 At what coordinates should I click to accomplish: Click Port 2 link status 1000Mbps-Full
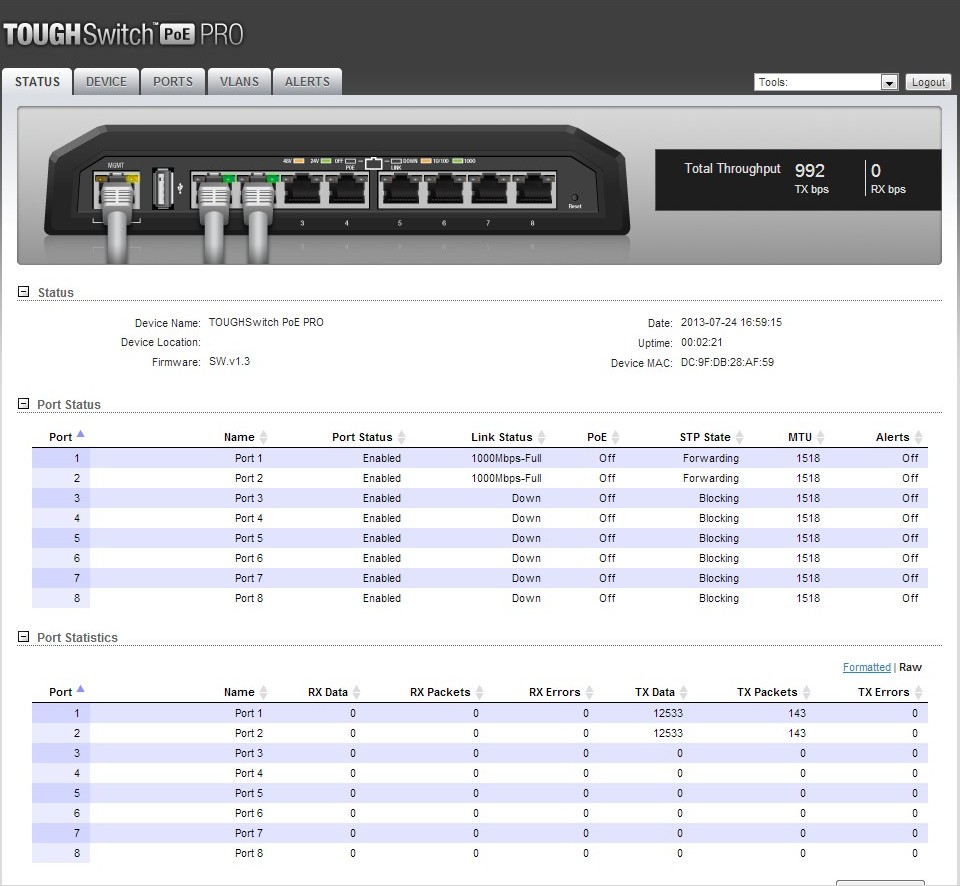(x=506, y=478)
